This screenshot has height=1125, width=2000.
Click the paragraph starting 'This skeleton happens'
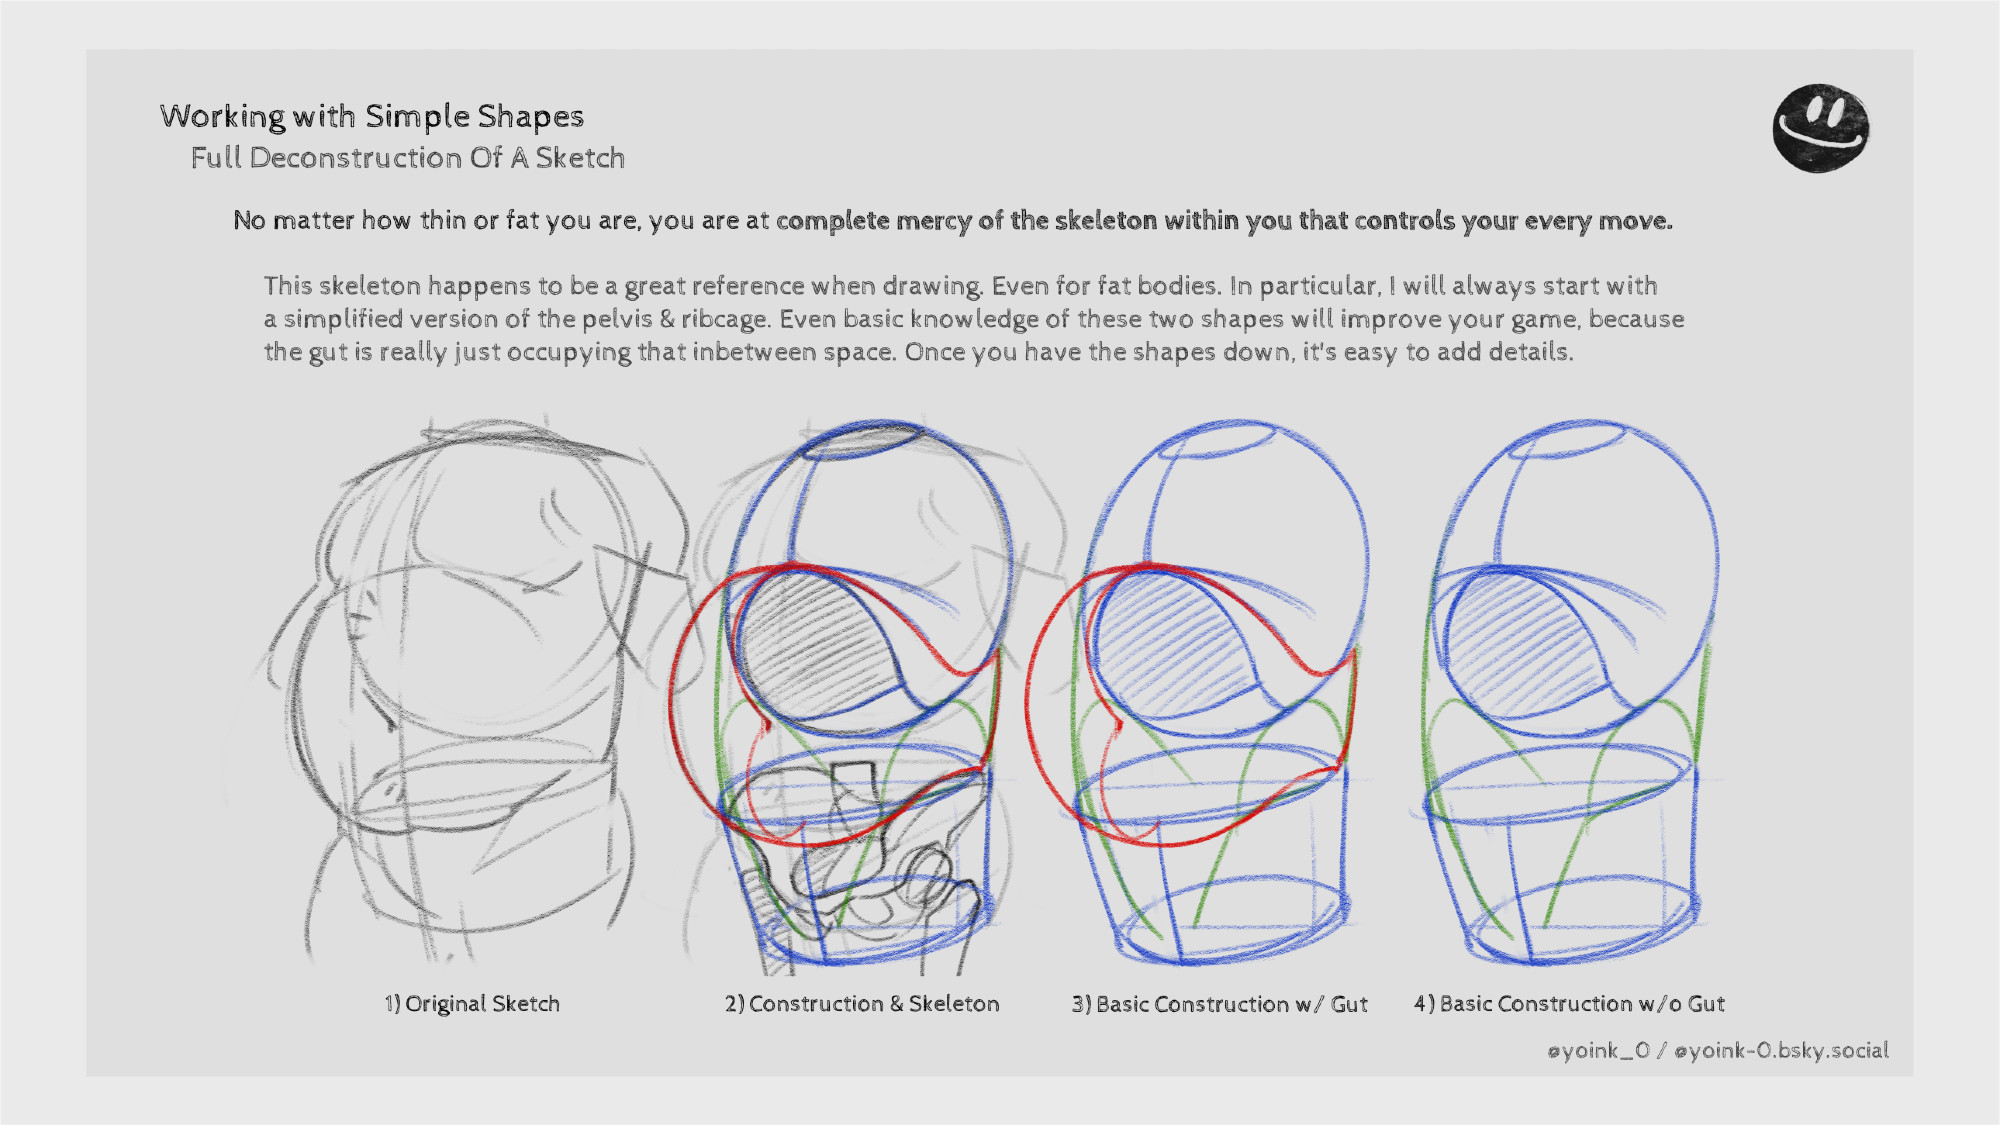[974, 319]
